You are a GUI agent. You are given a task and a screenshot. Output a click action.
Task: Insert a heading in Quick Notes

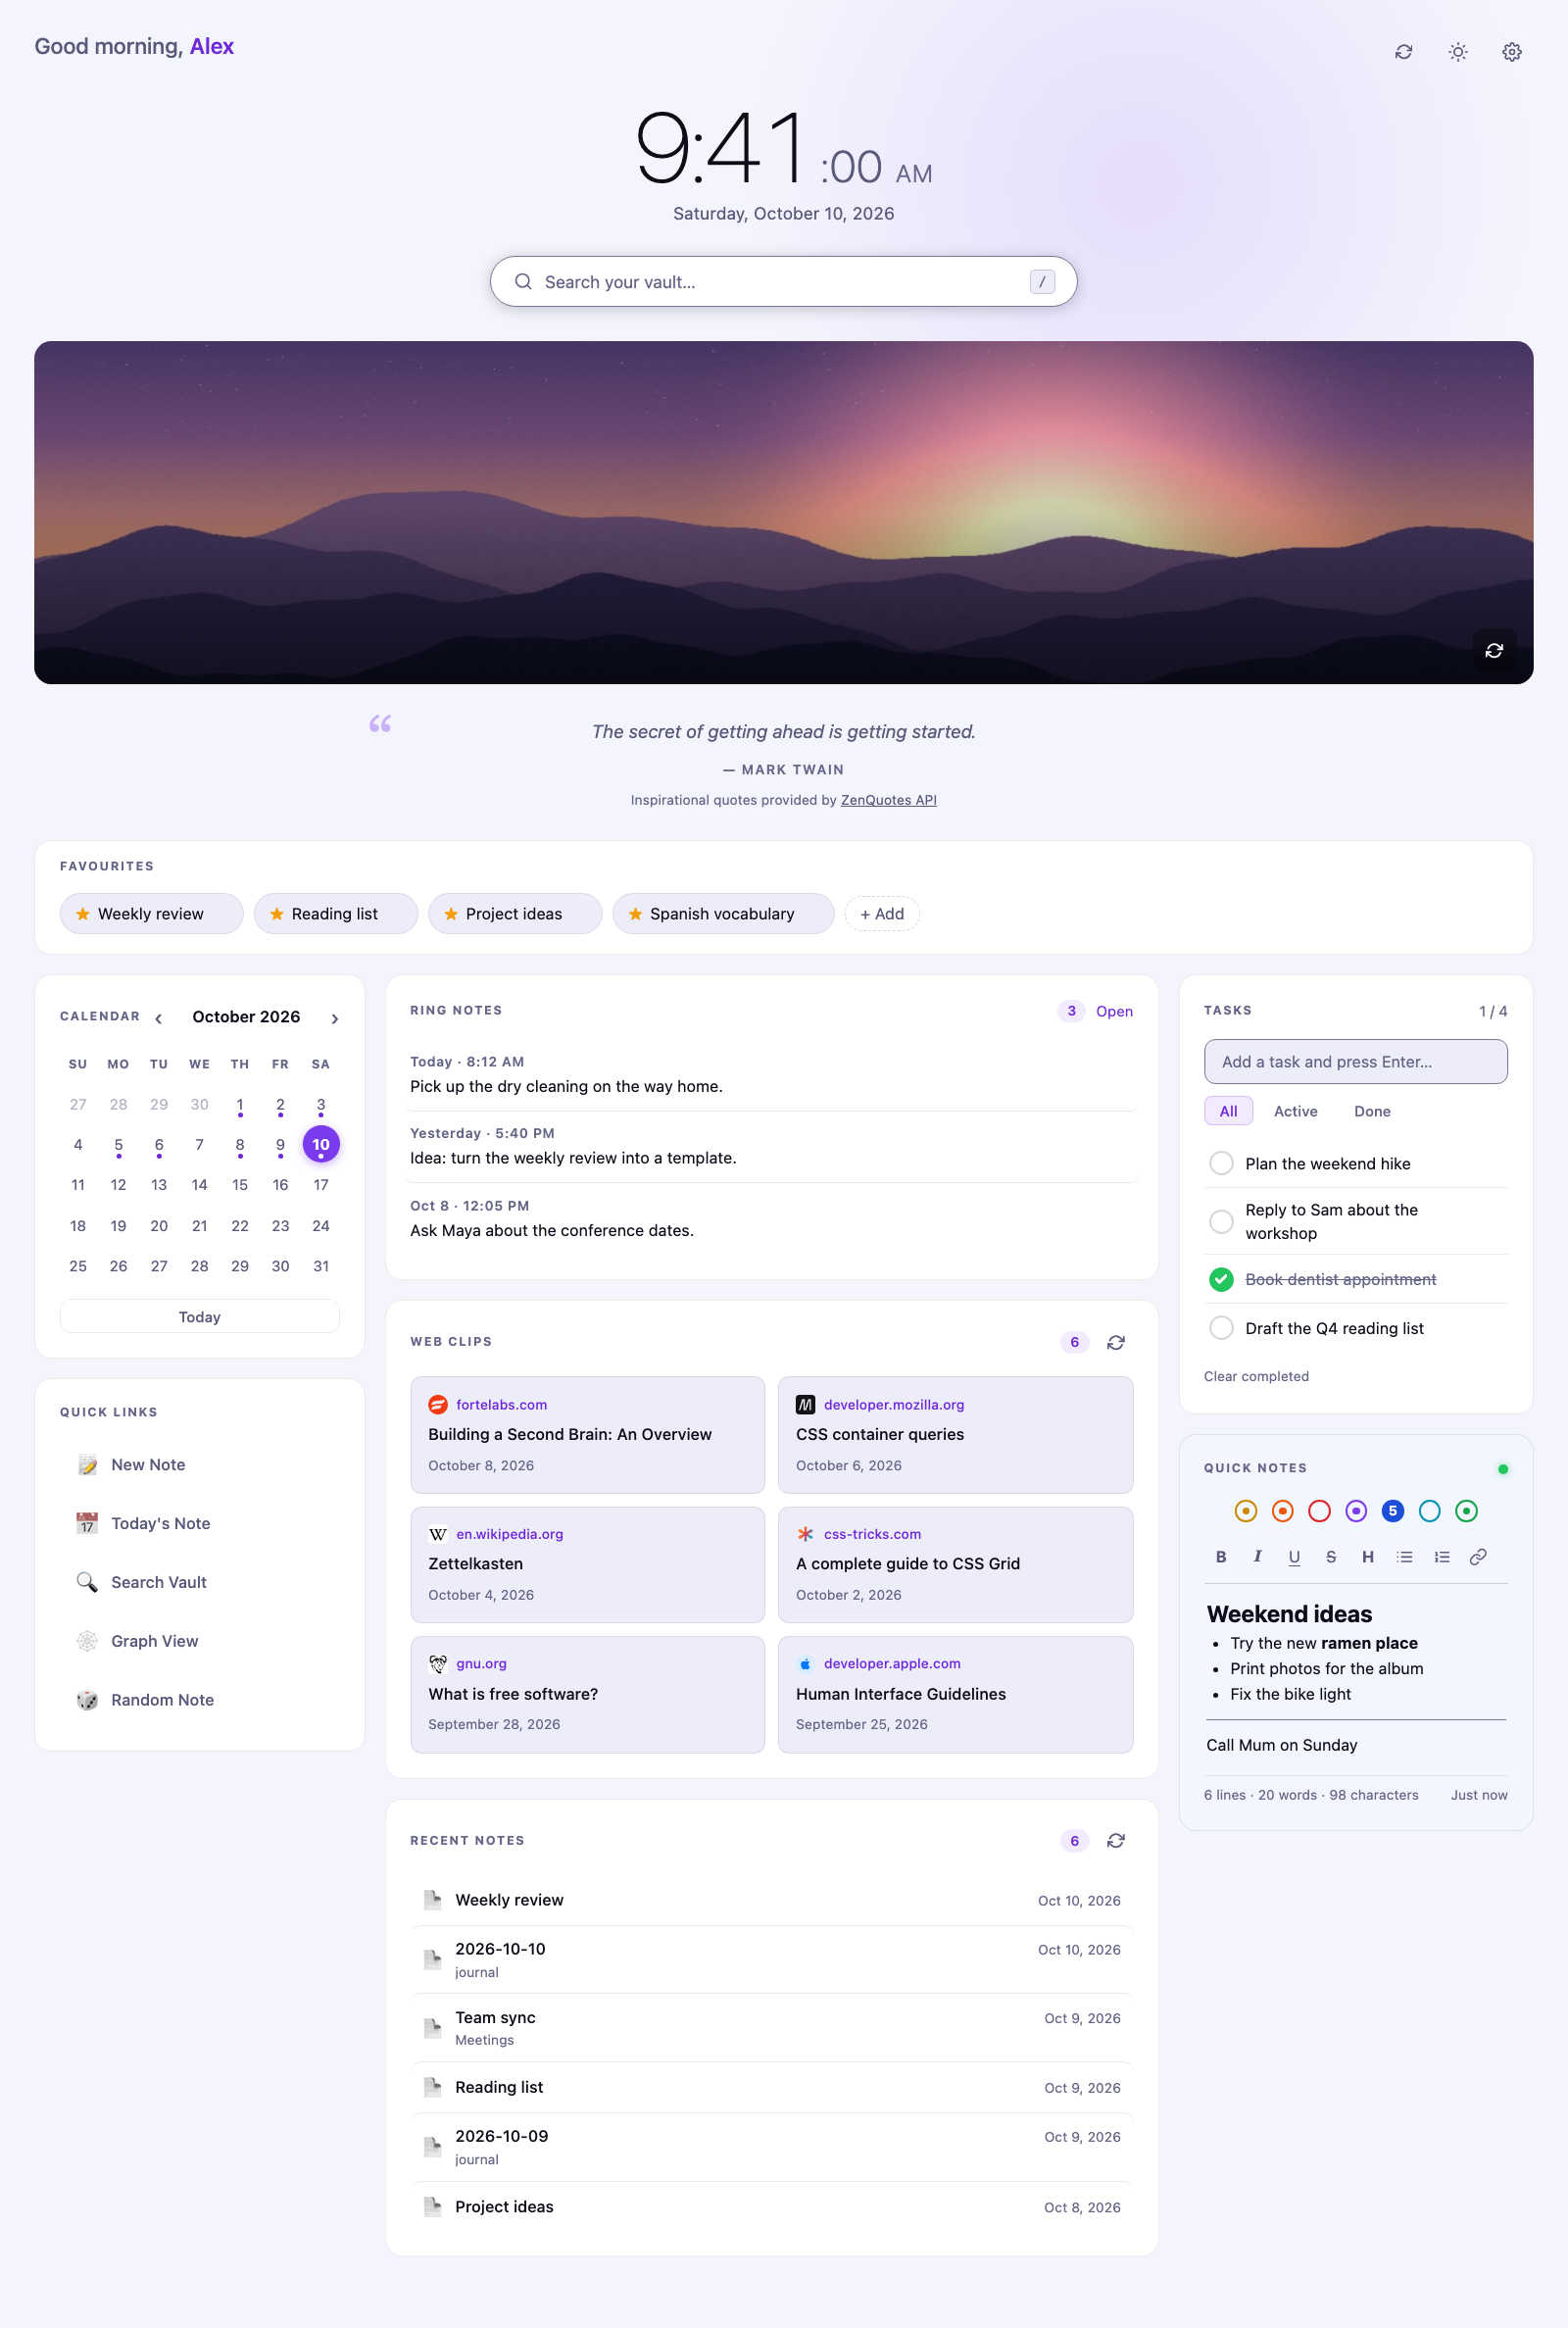[x=1368, y=1556]
